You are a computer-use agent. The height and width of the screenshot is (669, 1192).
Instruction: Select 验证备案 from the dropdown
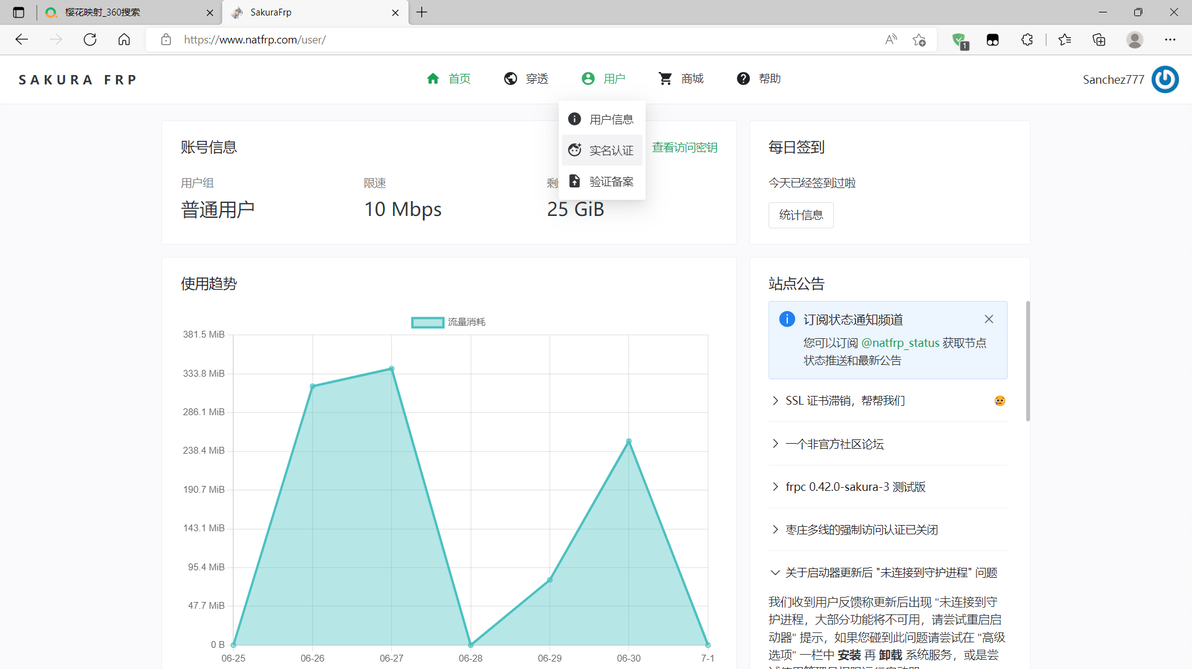pos(602,181)
